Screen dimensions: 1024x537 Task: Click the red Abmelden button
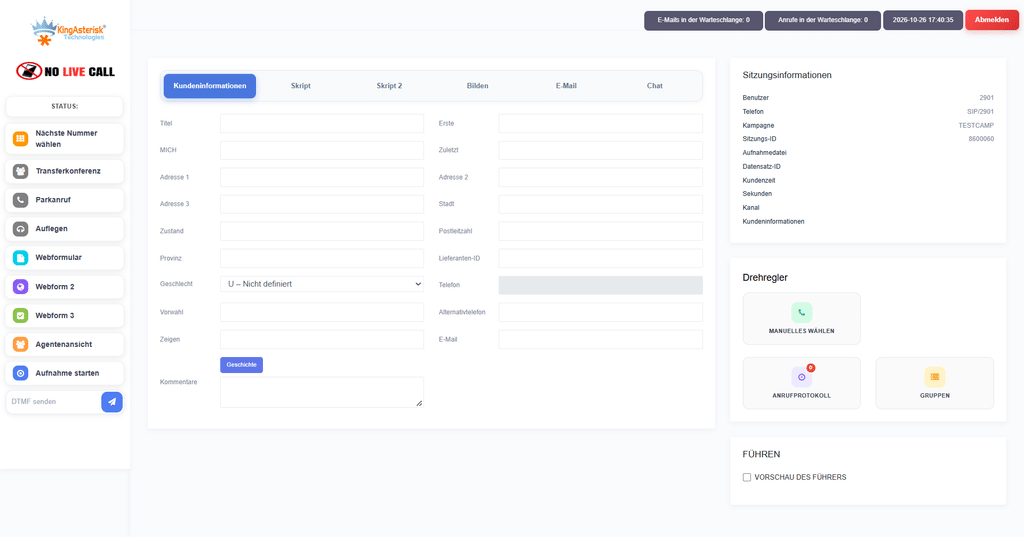[992, 20]
